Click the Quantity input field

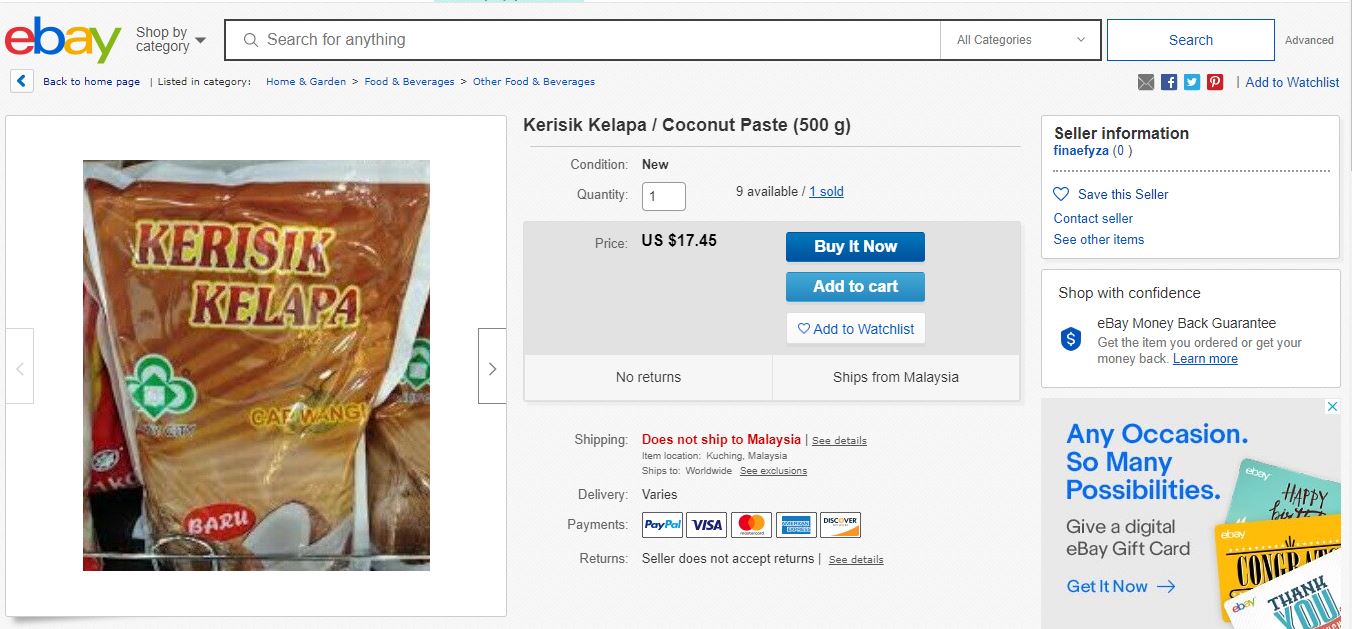663,196
